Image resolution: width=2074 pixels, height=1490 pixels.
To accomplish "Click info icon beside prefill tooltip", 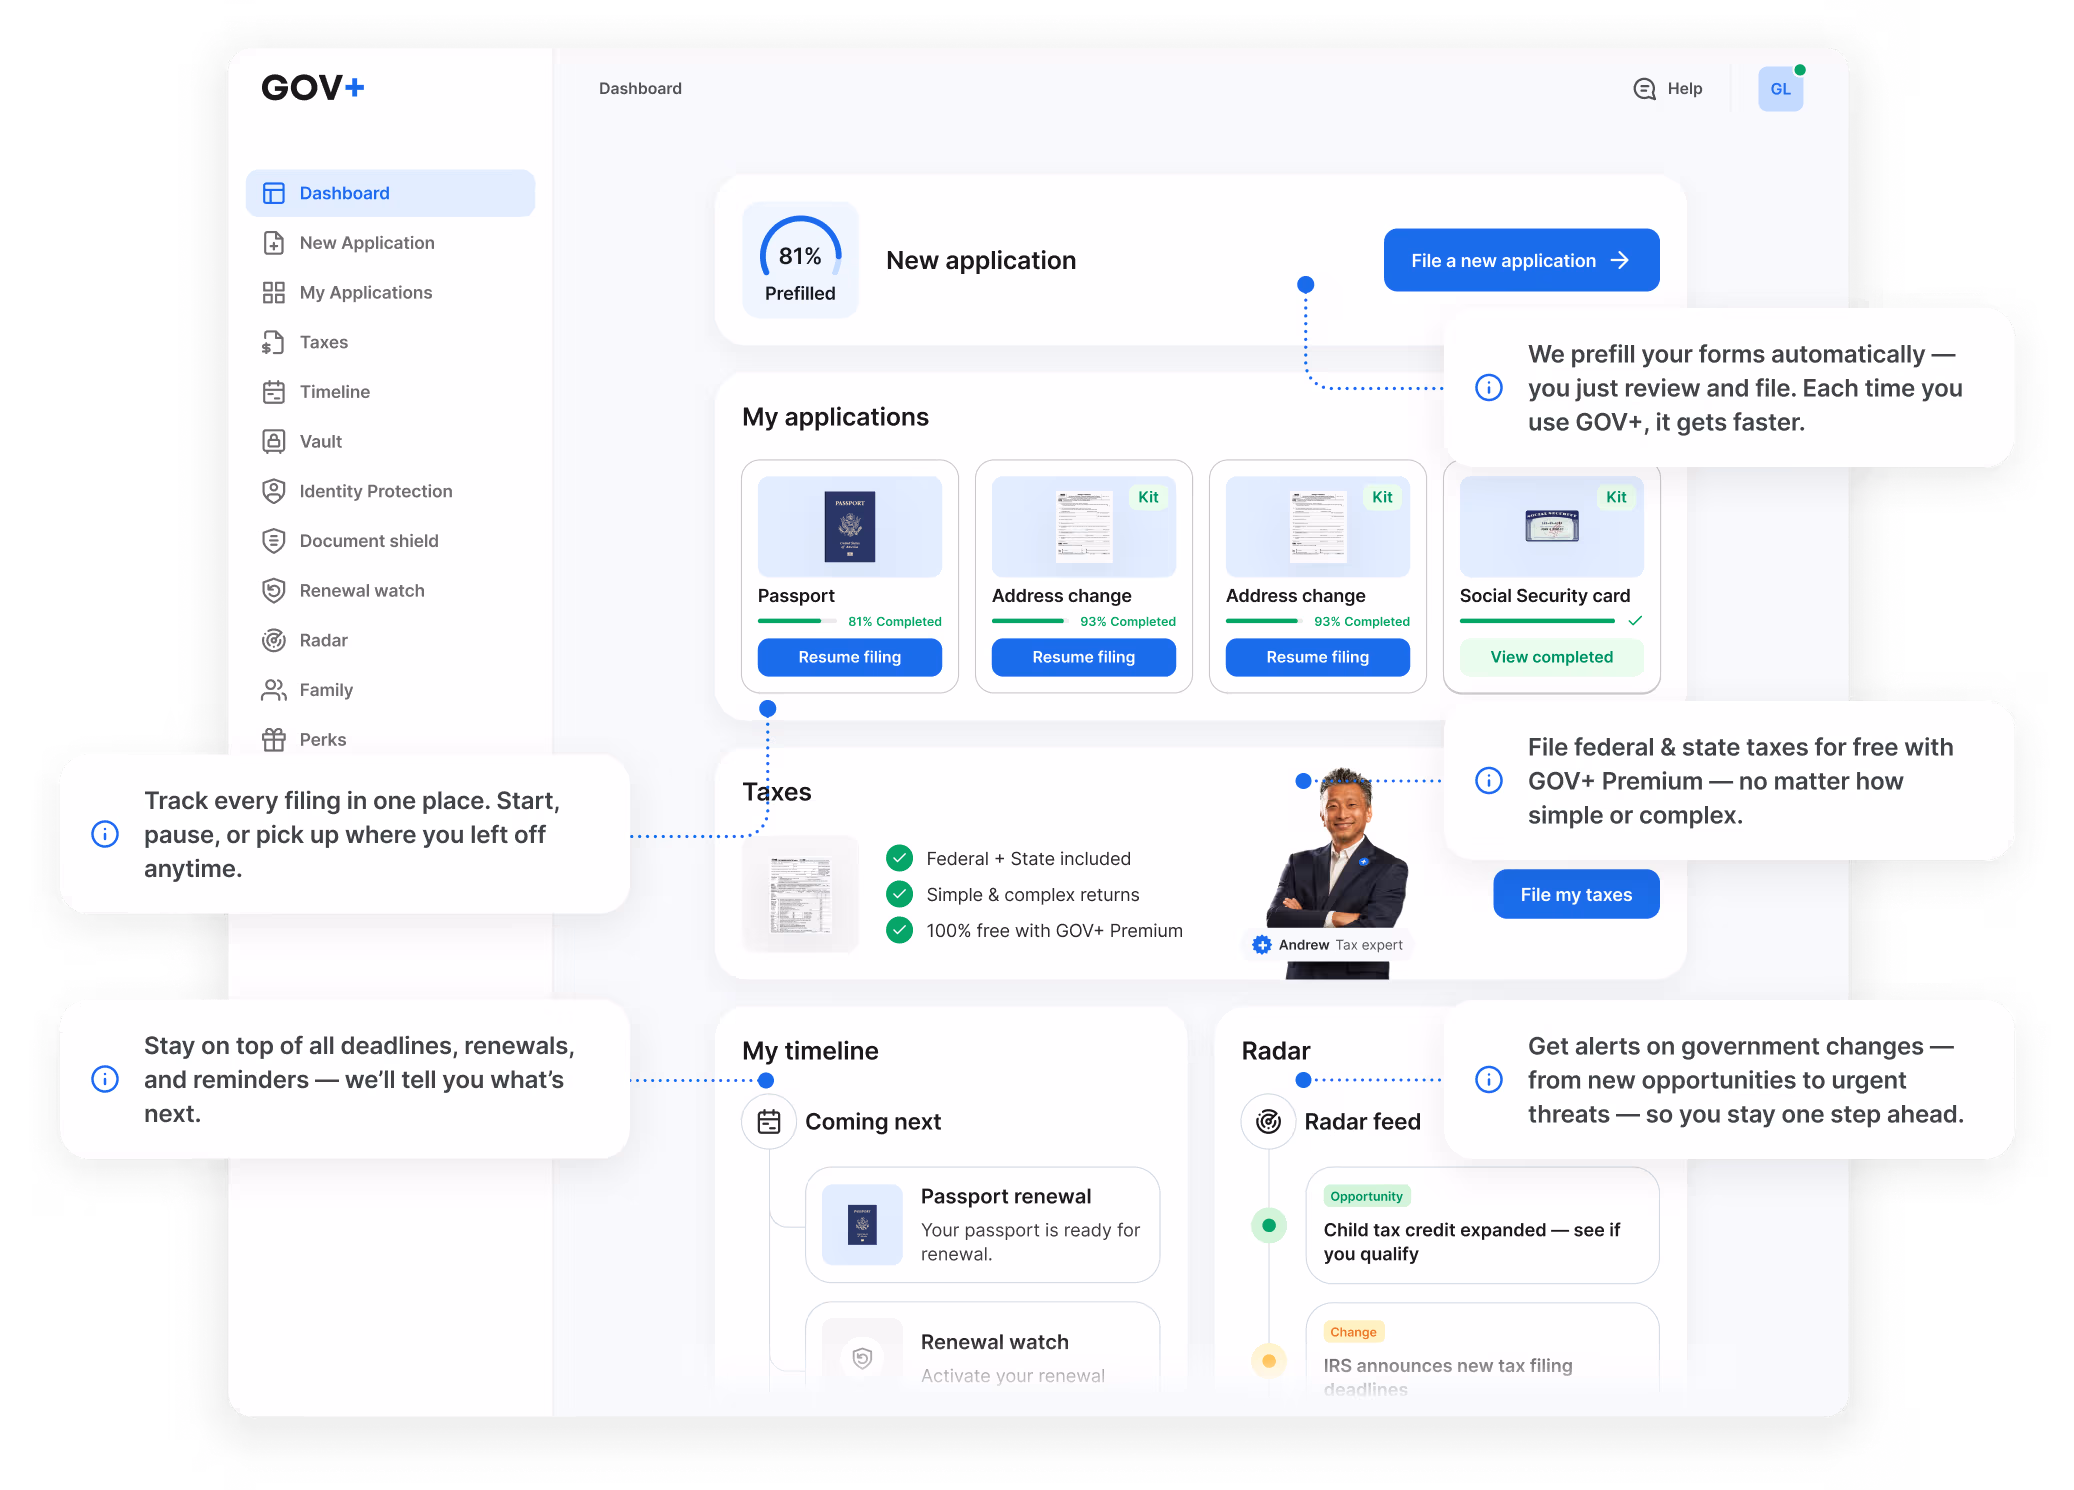I will (x=1488, y=388).
